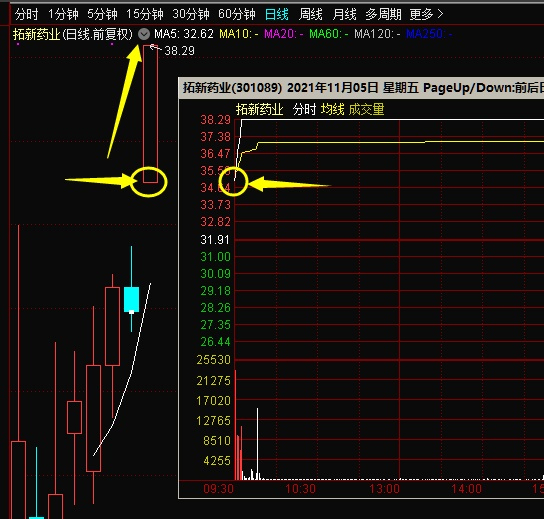Viewport: 544px width, 519px height.
Task: Select the 1分钟 period tab
Action: pos(63,14)
